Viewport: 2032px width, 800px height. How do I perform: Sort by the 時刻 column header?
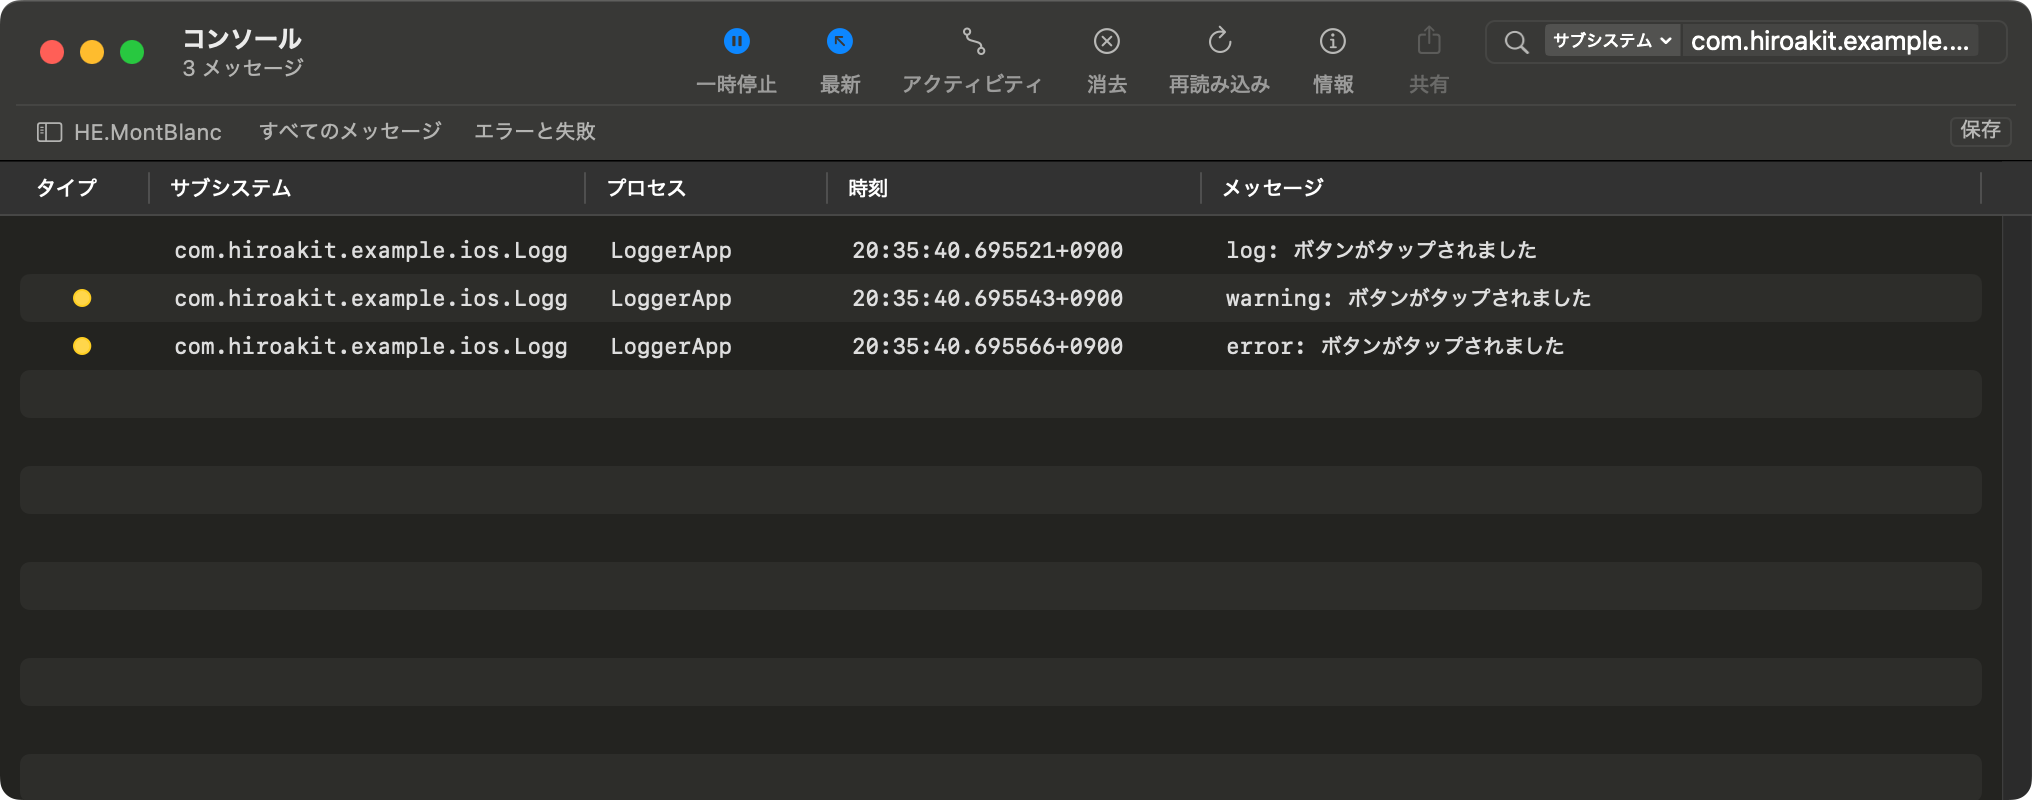click(x=868, y=188)
